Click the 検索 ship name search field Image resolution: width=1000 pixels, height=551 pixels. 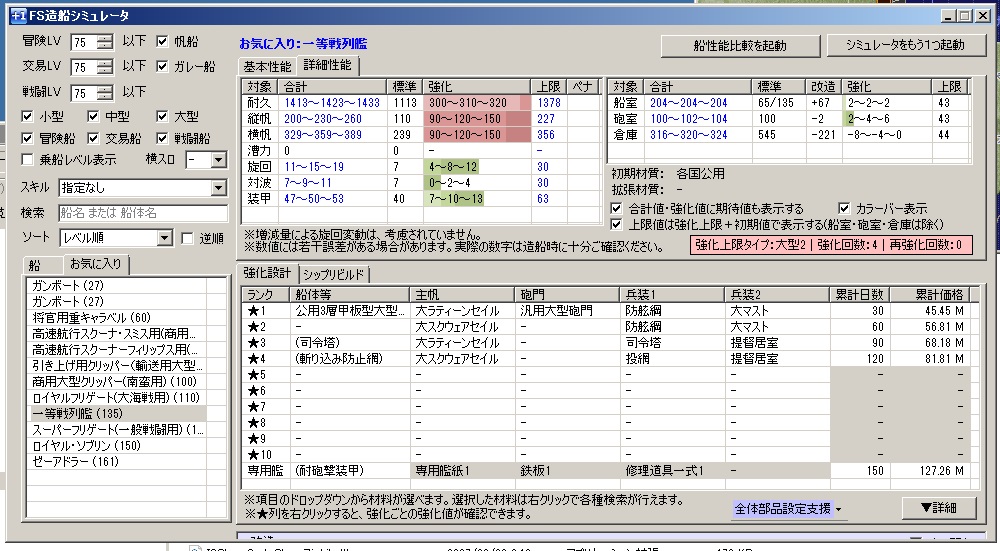point(143,213)
